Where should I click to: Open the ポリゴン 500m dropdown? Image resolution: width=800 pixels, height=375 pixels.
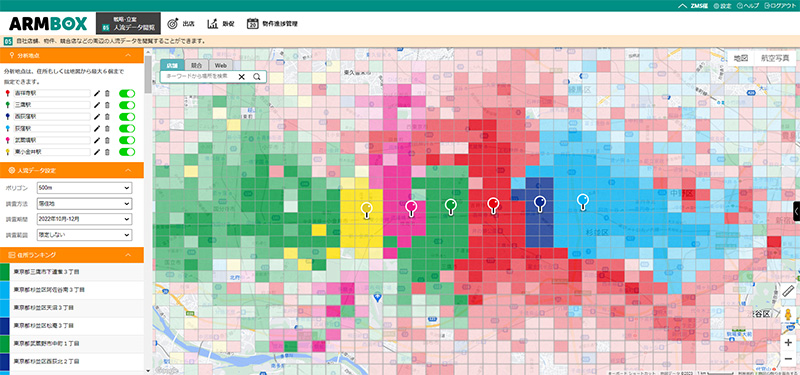[84, 188]
